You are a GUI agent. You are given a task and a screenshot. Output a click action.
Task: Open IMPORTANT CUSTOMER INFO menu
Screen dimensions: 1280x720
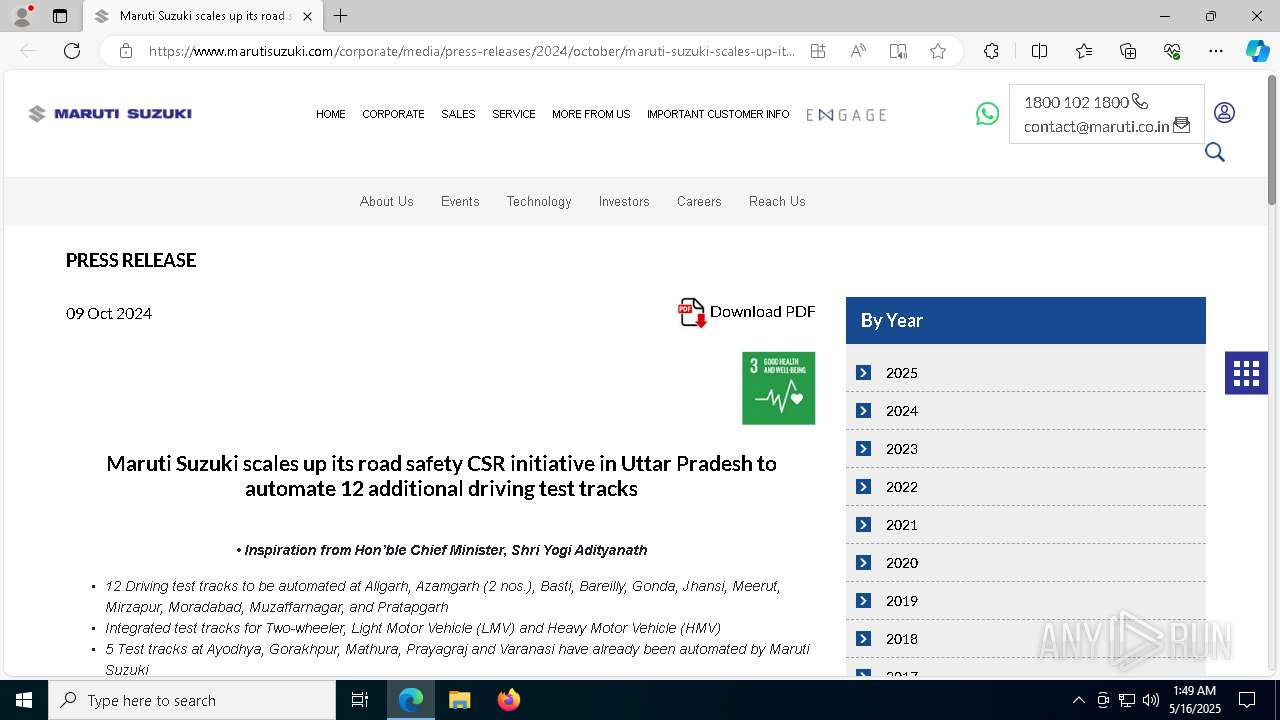pyautogui.click(x=718, y=114)
